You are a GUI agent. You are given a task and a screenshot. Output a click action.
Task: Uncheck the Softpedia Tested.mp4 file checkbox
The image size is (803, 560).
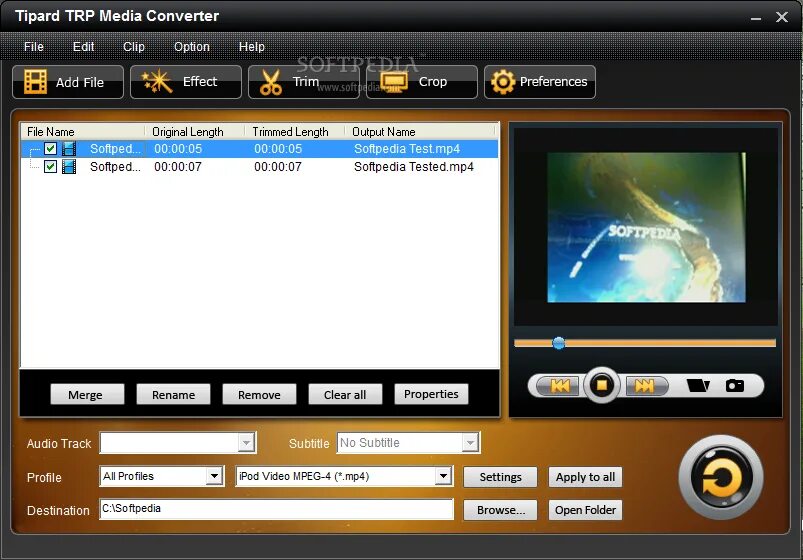pos(50,167)
